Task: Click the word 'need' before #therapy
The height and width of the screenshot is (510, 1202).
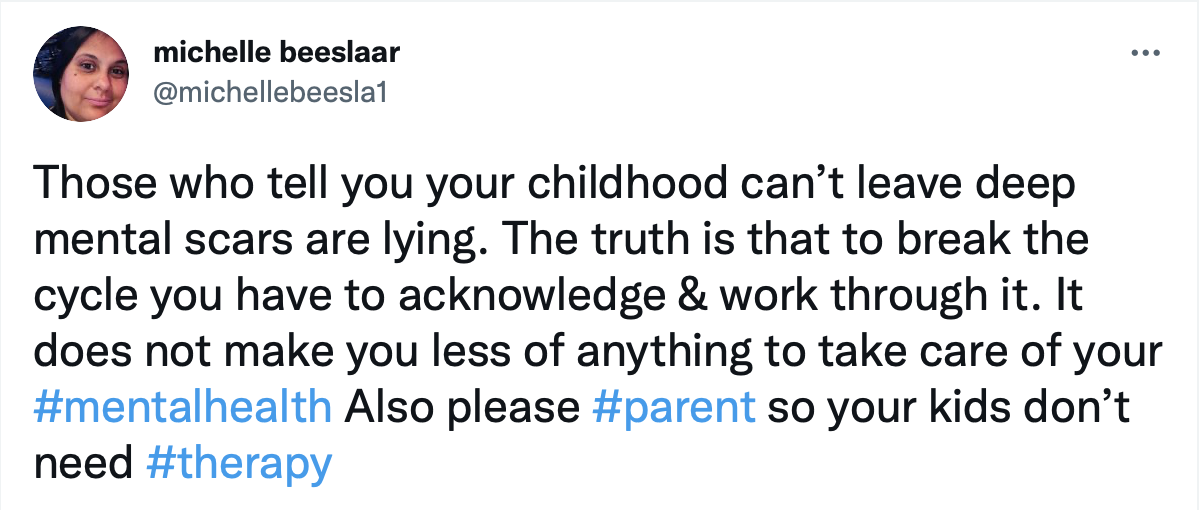Action: click(82, 462)
